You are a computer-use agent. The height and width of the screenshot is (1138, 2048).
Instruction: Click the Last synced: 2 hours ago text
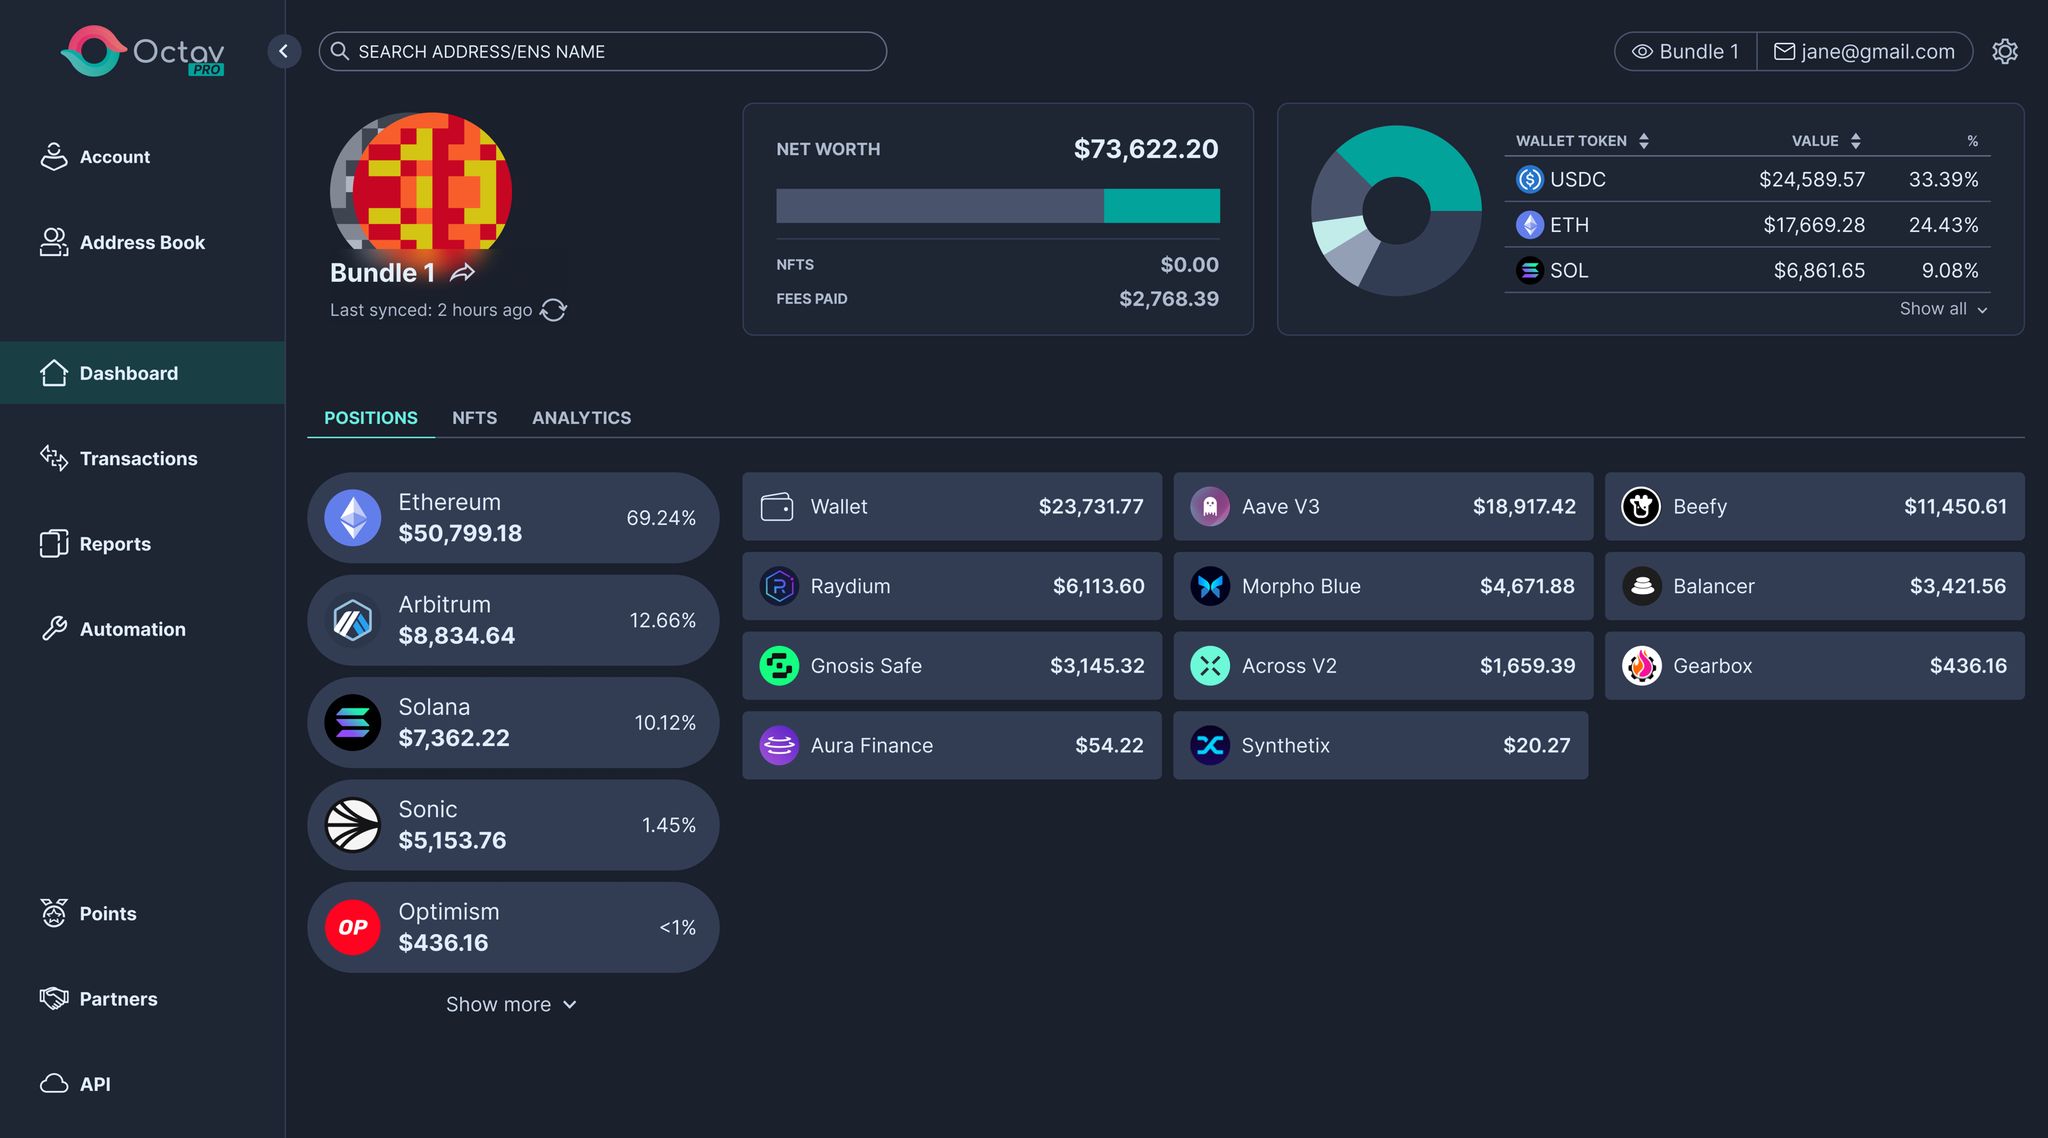point(431,310)
